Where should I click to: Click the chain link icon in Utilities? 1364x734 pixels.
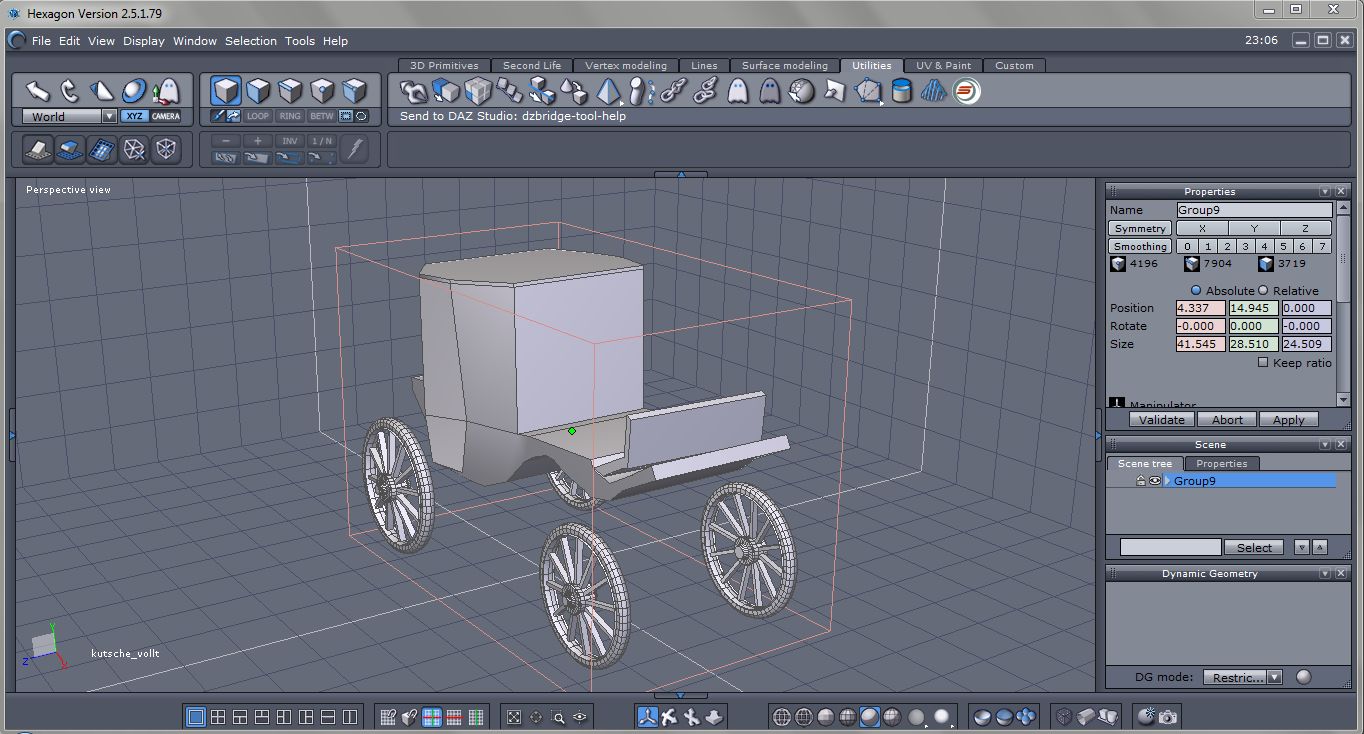pyautogui.click(x=673, y=92)
